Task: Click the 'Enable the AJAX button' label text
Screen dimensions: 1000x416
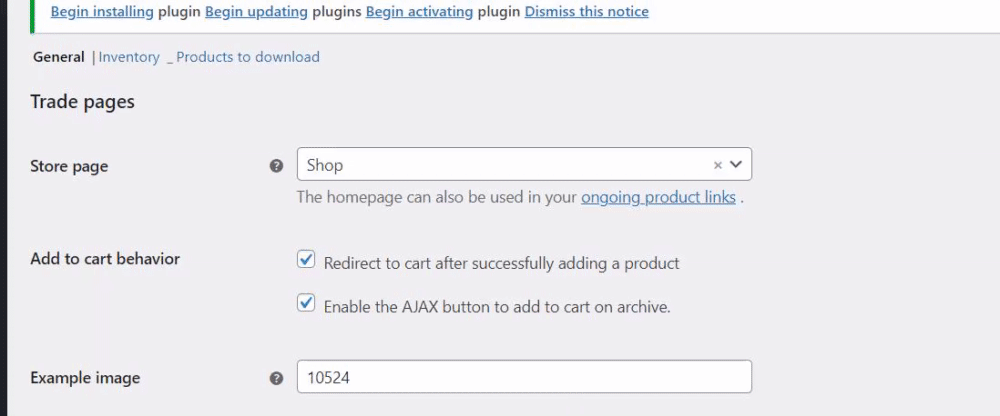Action: [x=496, y=306]
